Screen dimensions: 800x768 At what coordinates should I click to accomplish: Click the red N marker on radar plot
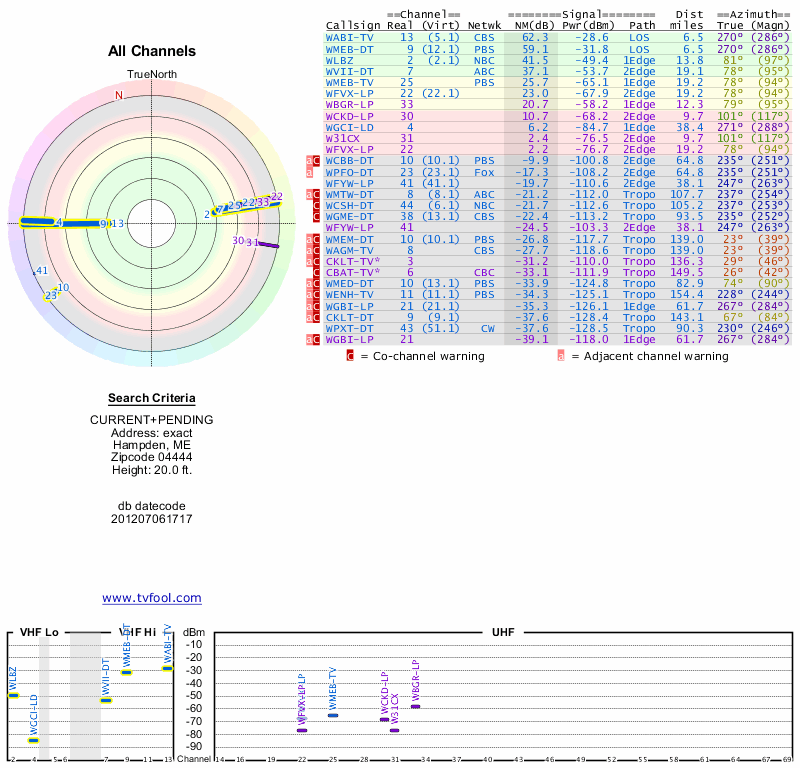coord(119,96)
